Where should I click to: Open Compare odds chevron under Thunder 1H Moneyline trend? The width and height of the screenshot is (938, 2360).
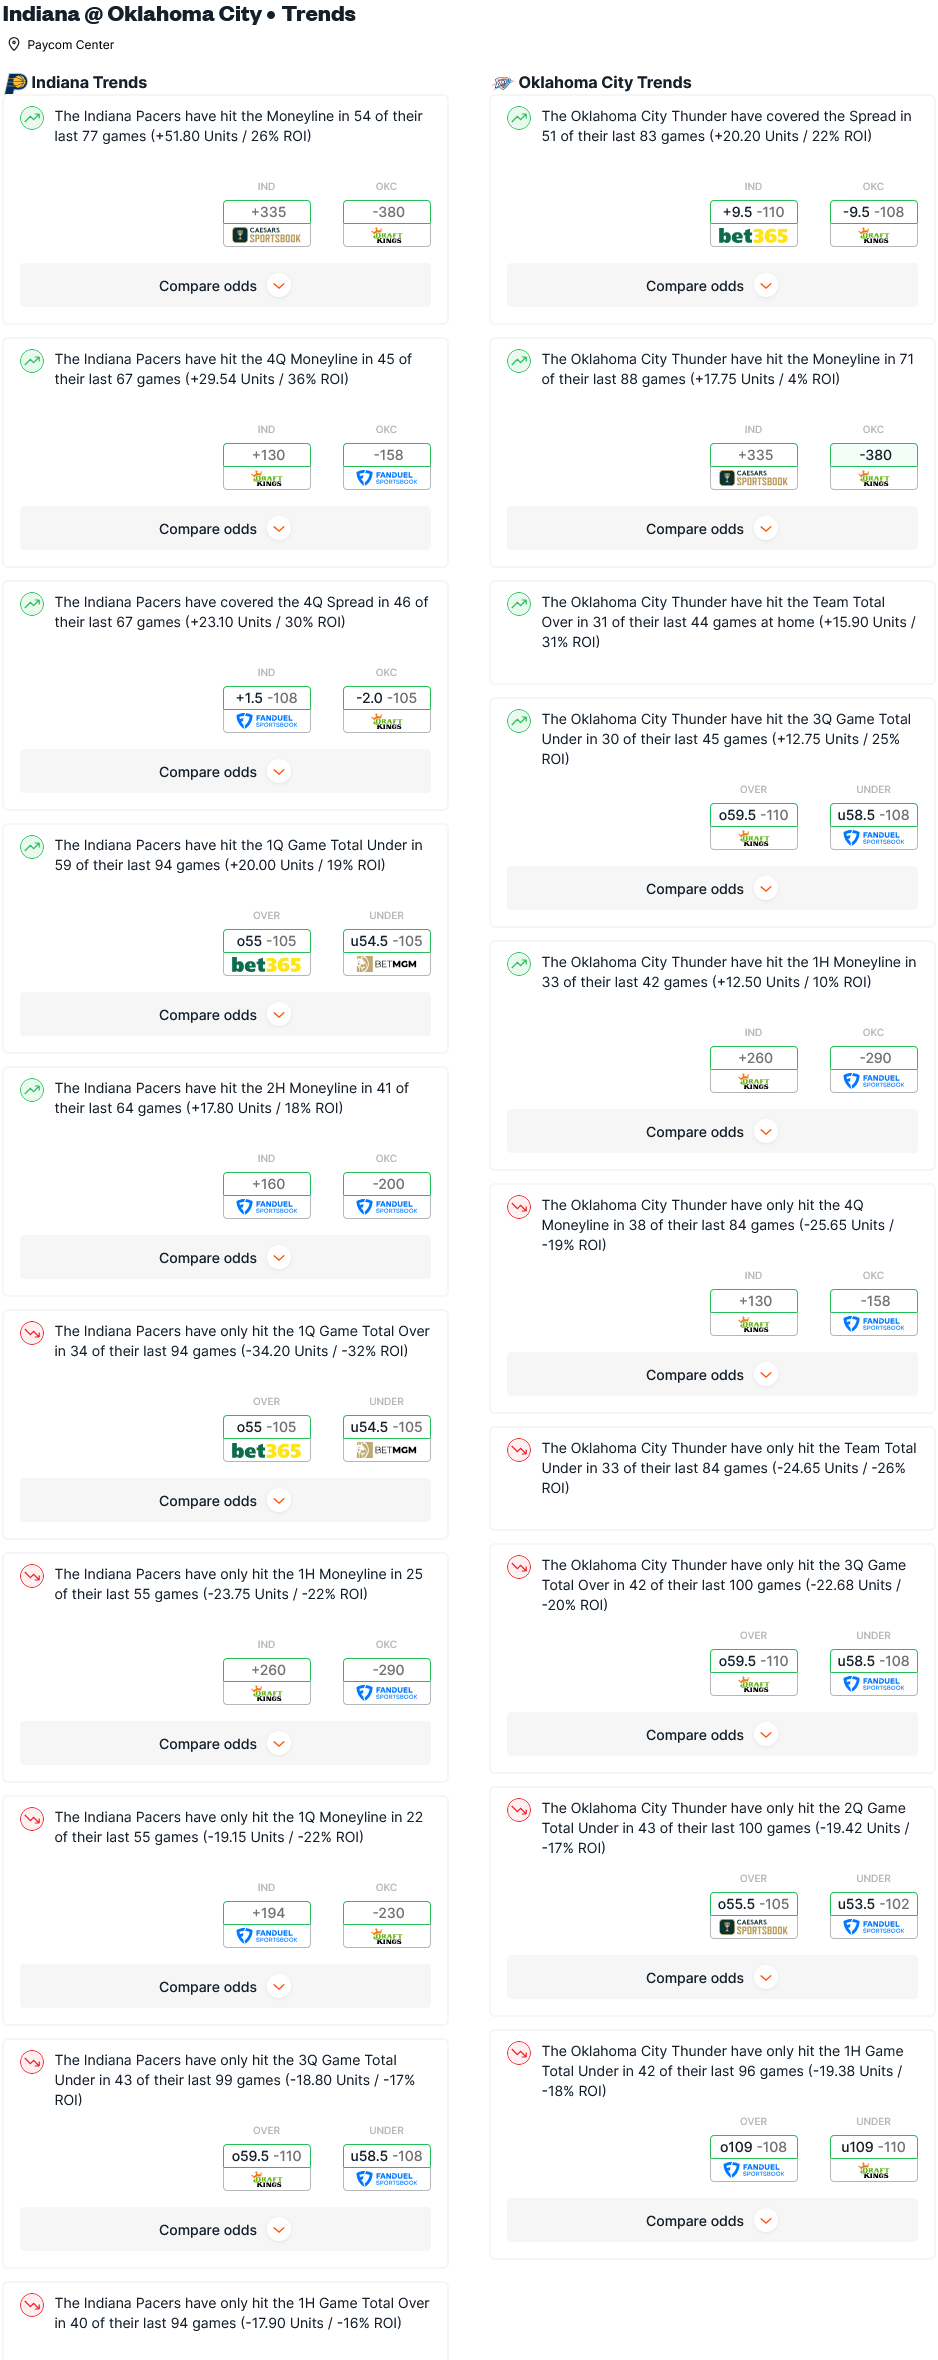click(766, 1132)
